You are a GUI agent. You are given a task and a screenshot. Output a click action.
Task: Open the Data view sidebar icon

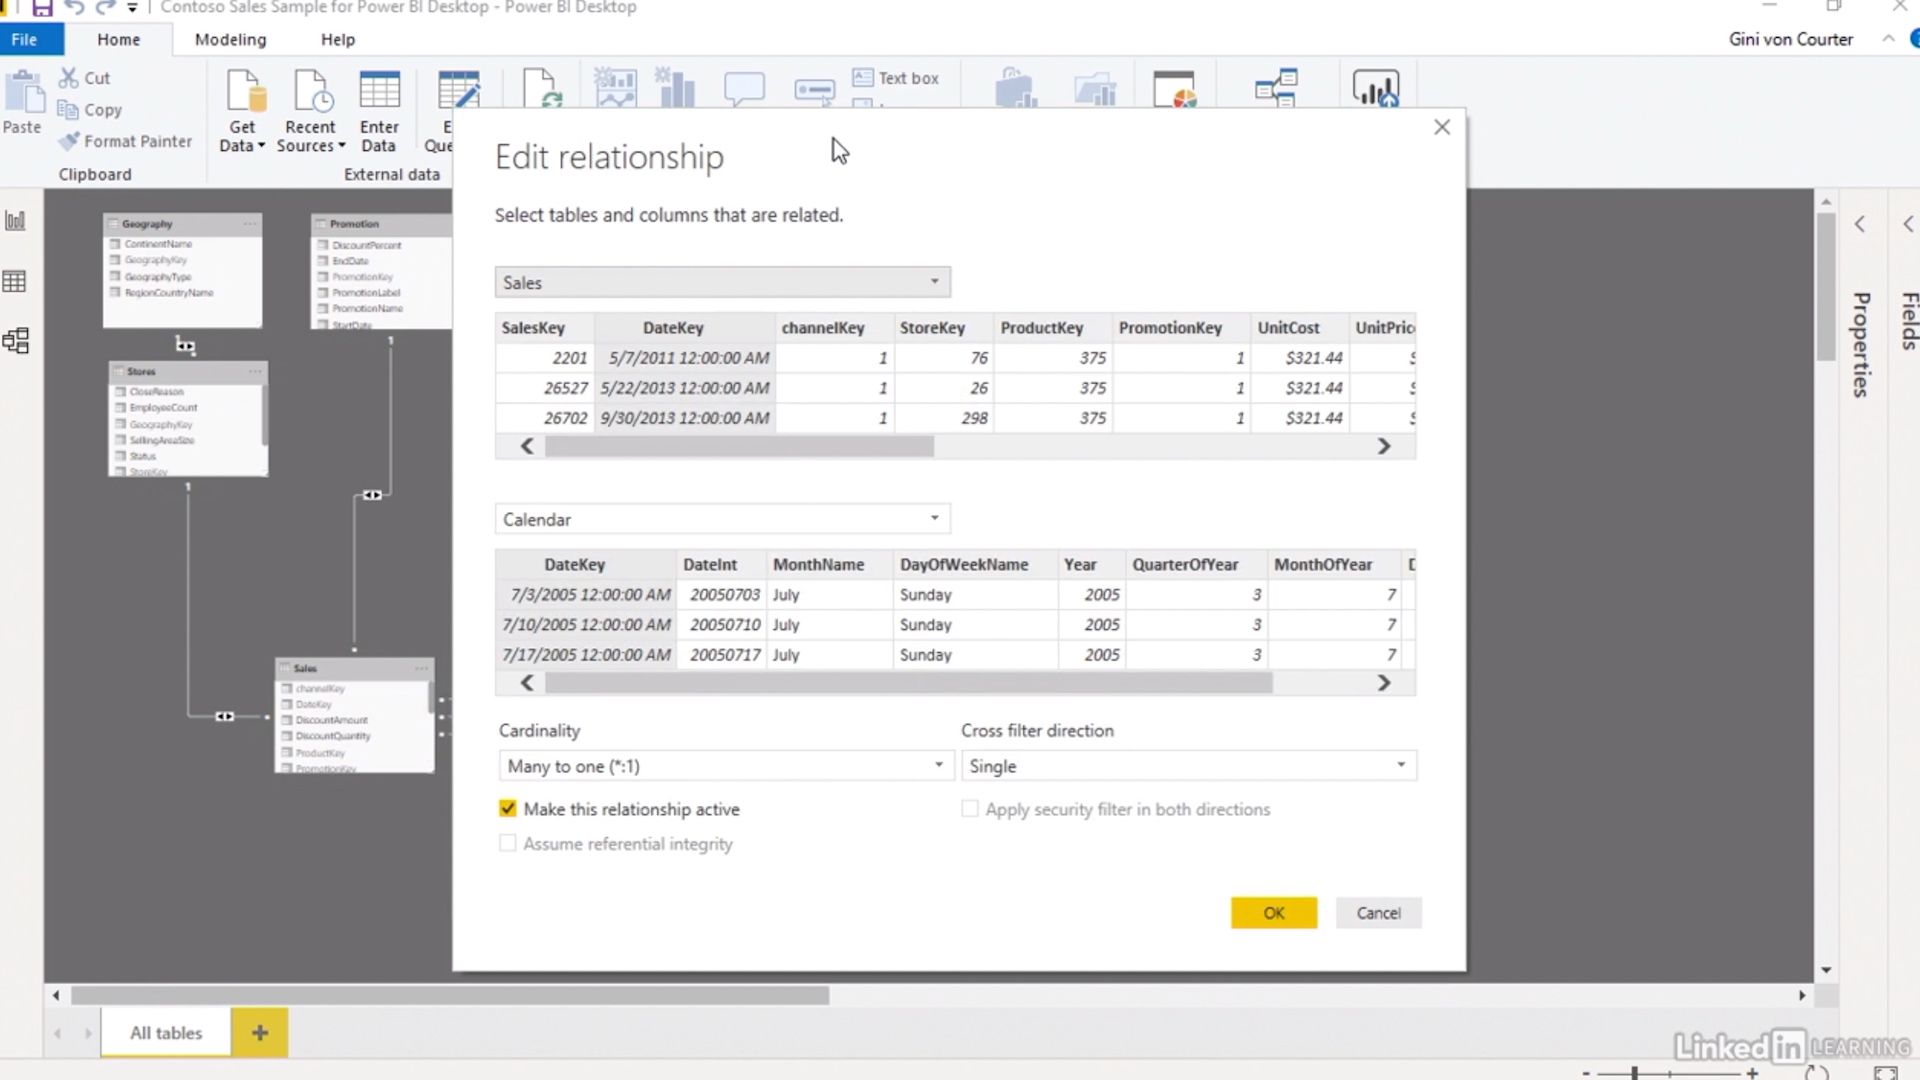pyautogui.click(x=15, y=281)
